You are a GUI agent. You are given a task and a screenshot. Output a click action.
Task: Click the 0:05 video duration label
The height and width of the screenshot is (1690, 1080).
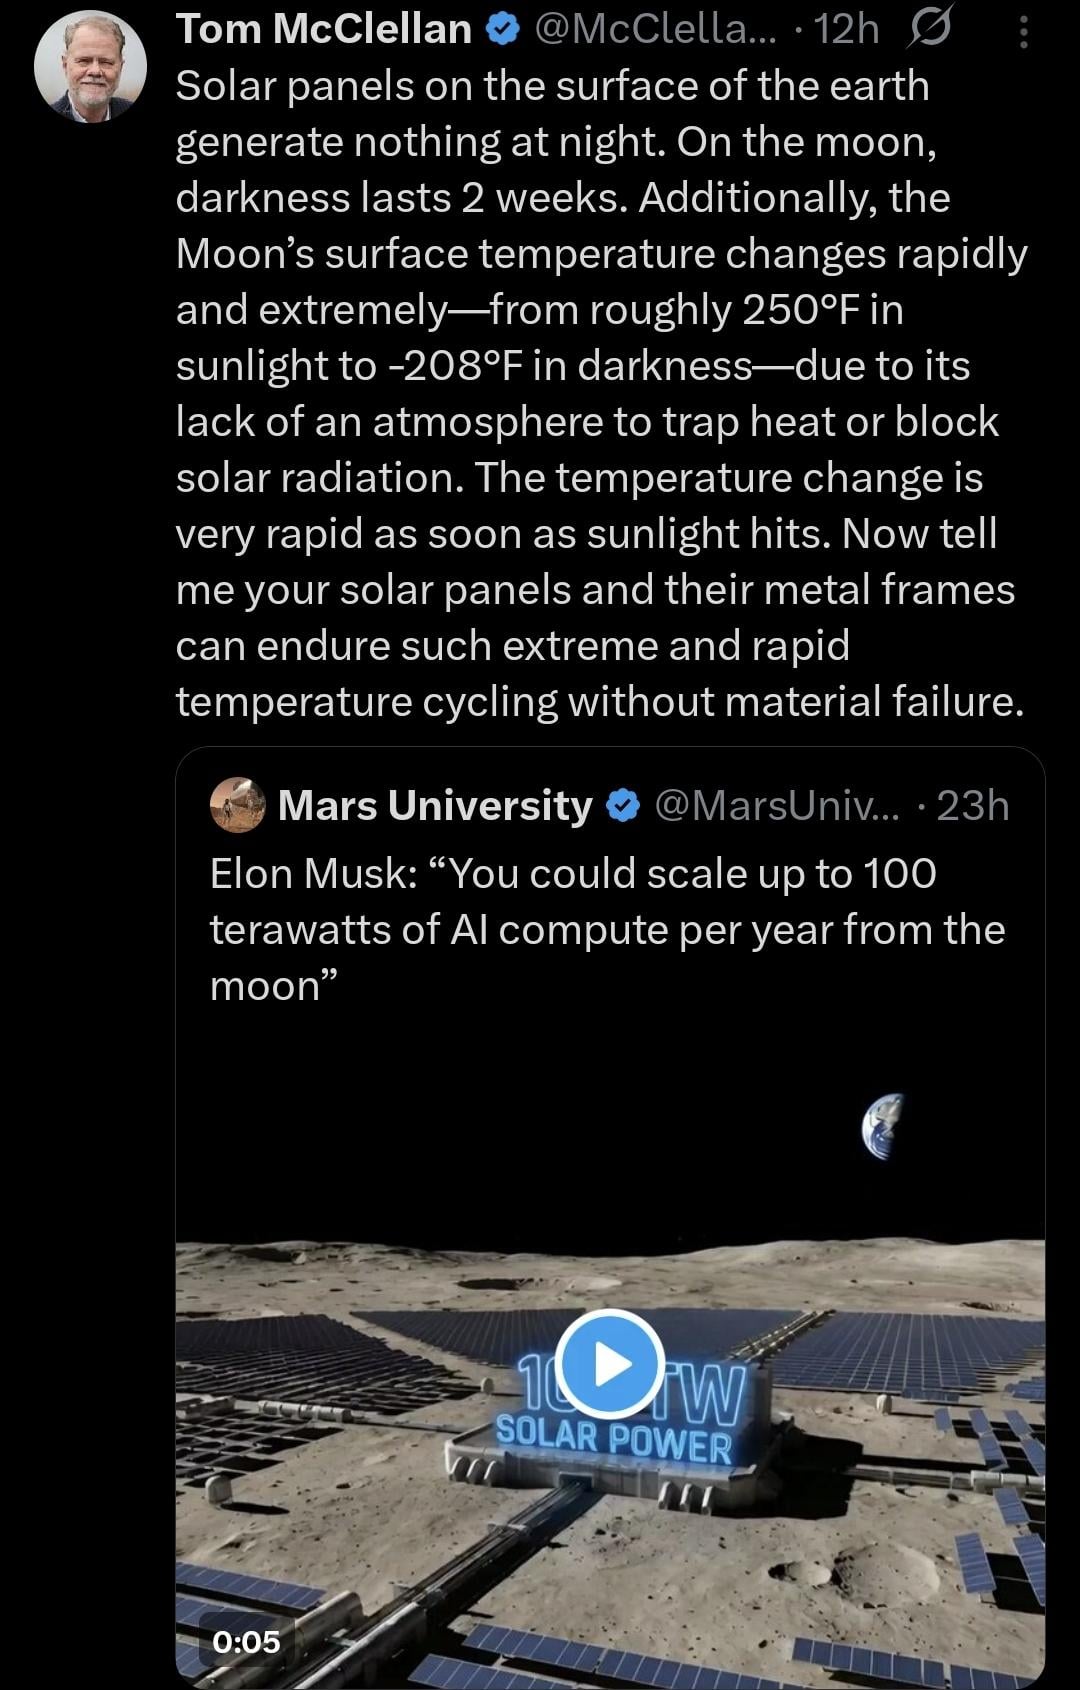click(246, 1641)
